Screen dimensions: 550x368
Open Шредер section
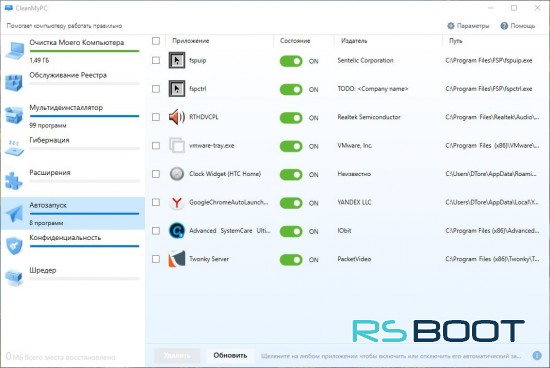[73, 278]
